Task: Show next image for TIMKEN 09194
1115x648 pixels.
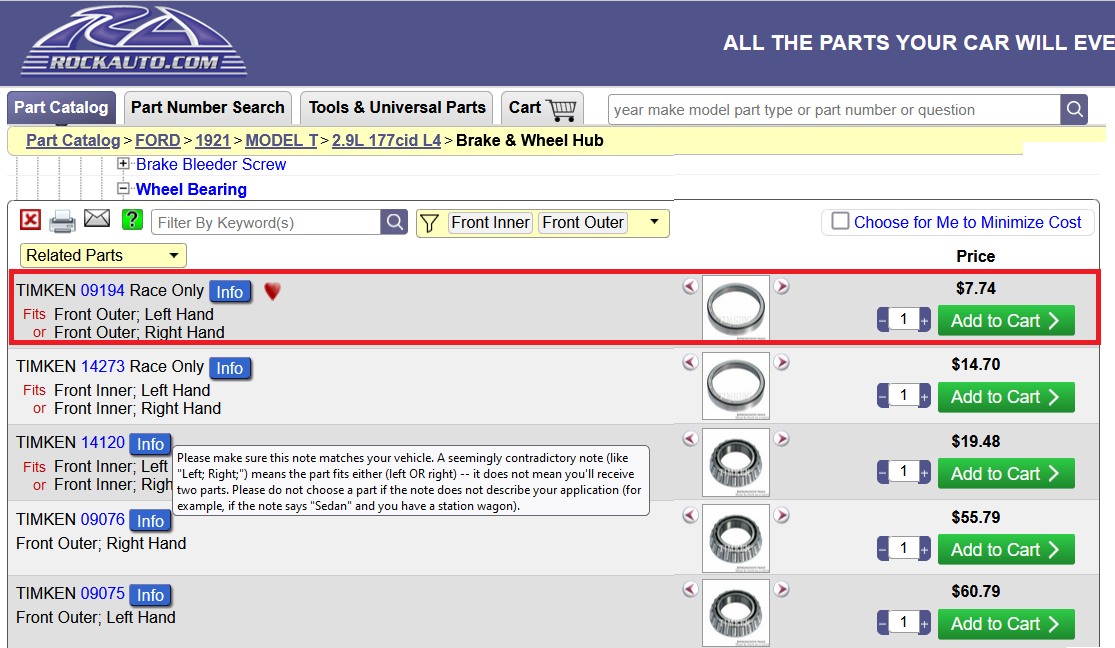Action: (x=782, y=287)
